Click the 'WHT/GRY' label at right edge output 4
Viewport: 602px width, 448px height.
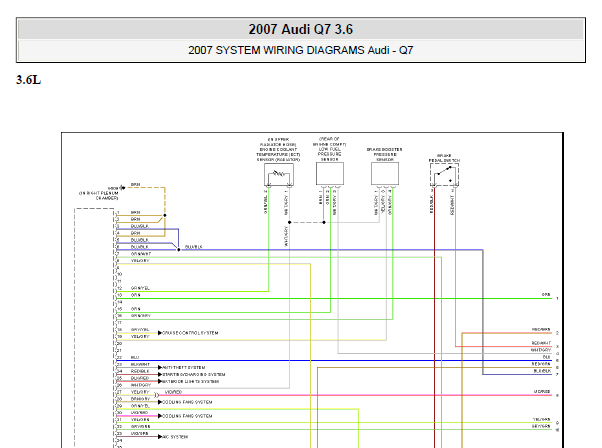click(541, 350)
